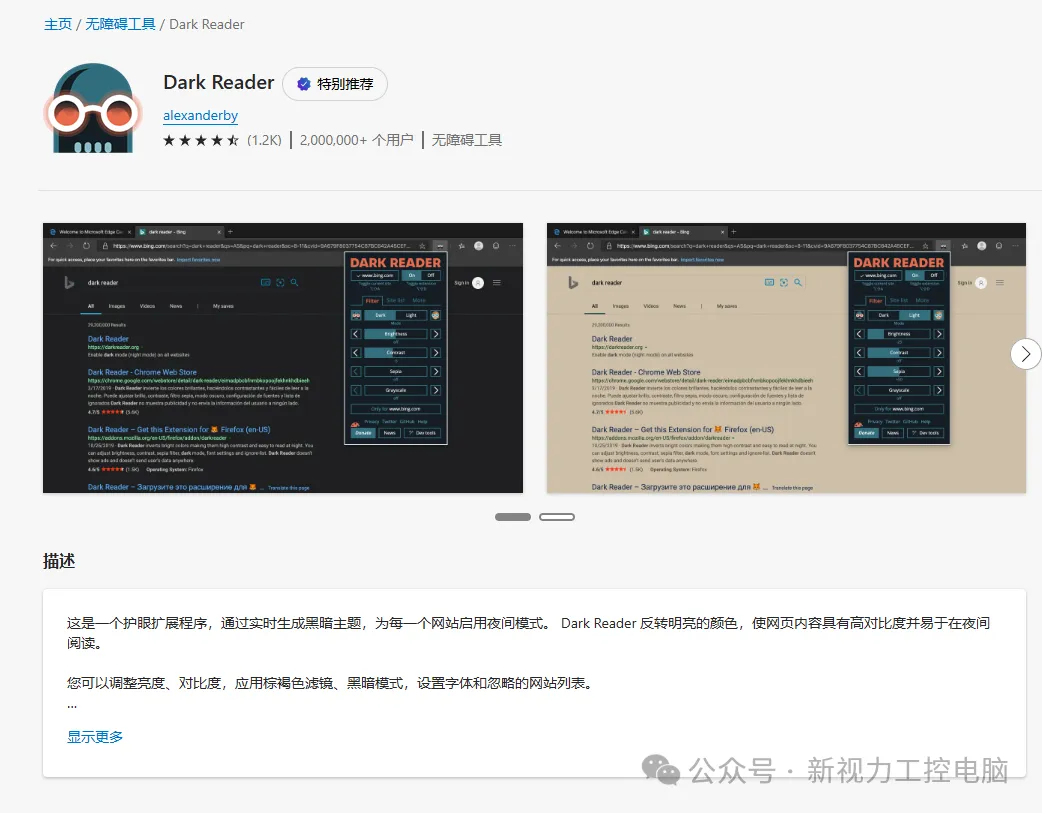This screenshot has height=813, width=1042.
Task: Click the 特别推荐 featured badge
Action: pyautogui.click(x=335, y=84)
